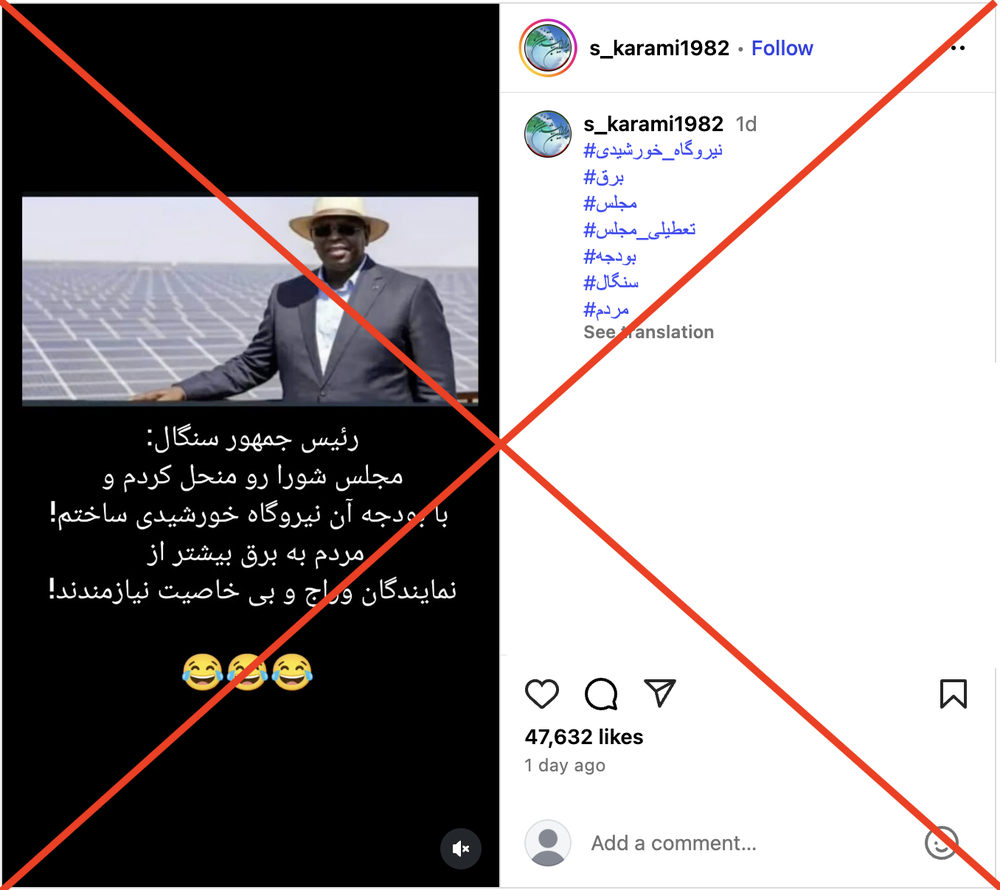This screenshot has width=1000, height=890.
Task: Unmute the video with speaker toggle
Action: click(460, 849)
